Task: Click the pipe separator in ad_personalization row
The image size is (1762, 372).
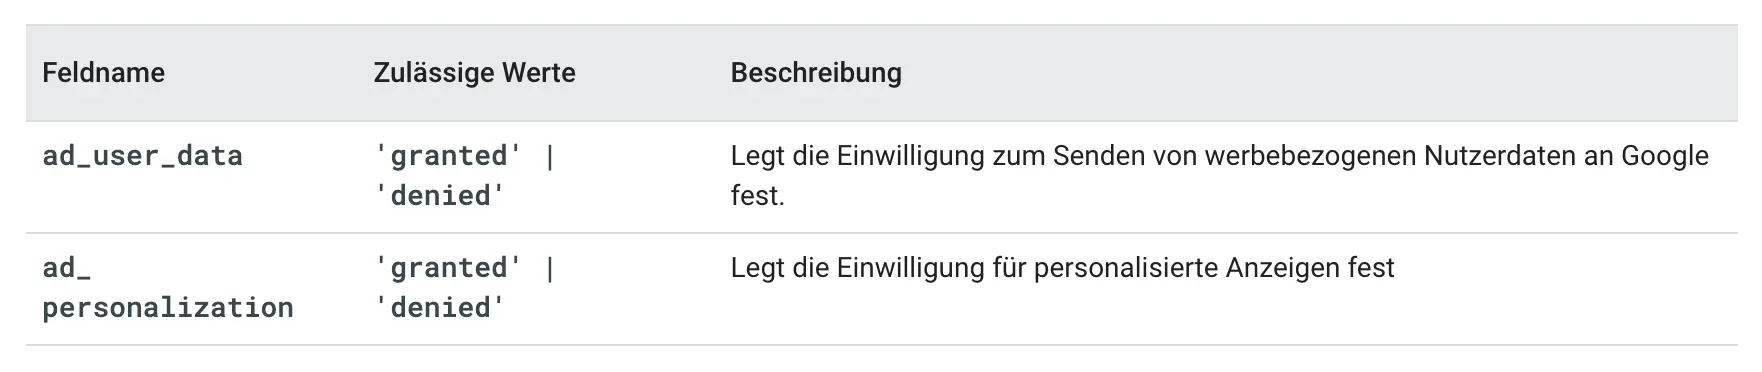Action: [x=550, y=268]
